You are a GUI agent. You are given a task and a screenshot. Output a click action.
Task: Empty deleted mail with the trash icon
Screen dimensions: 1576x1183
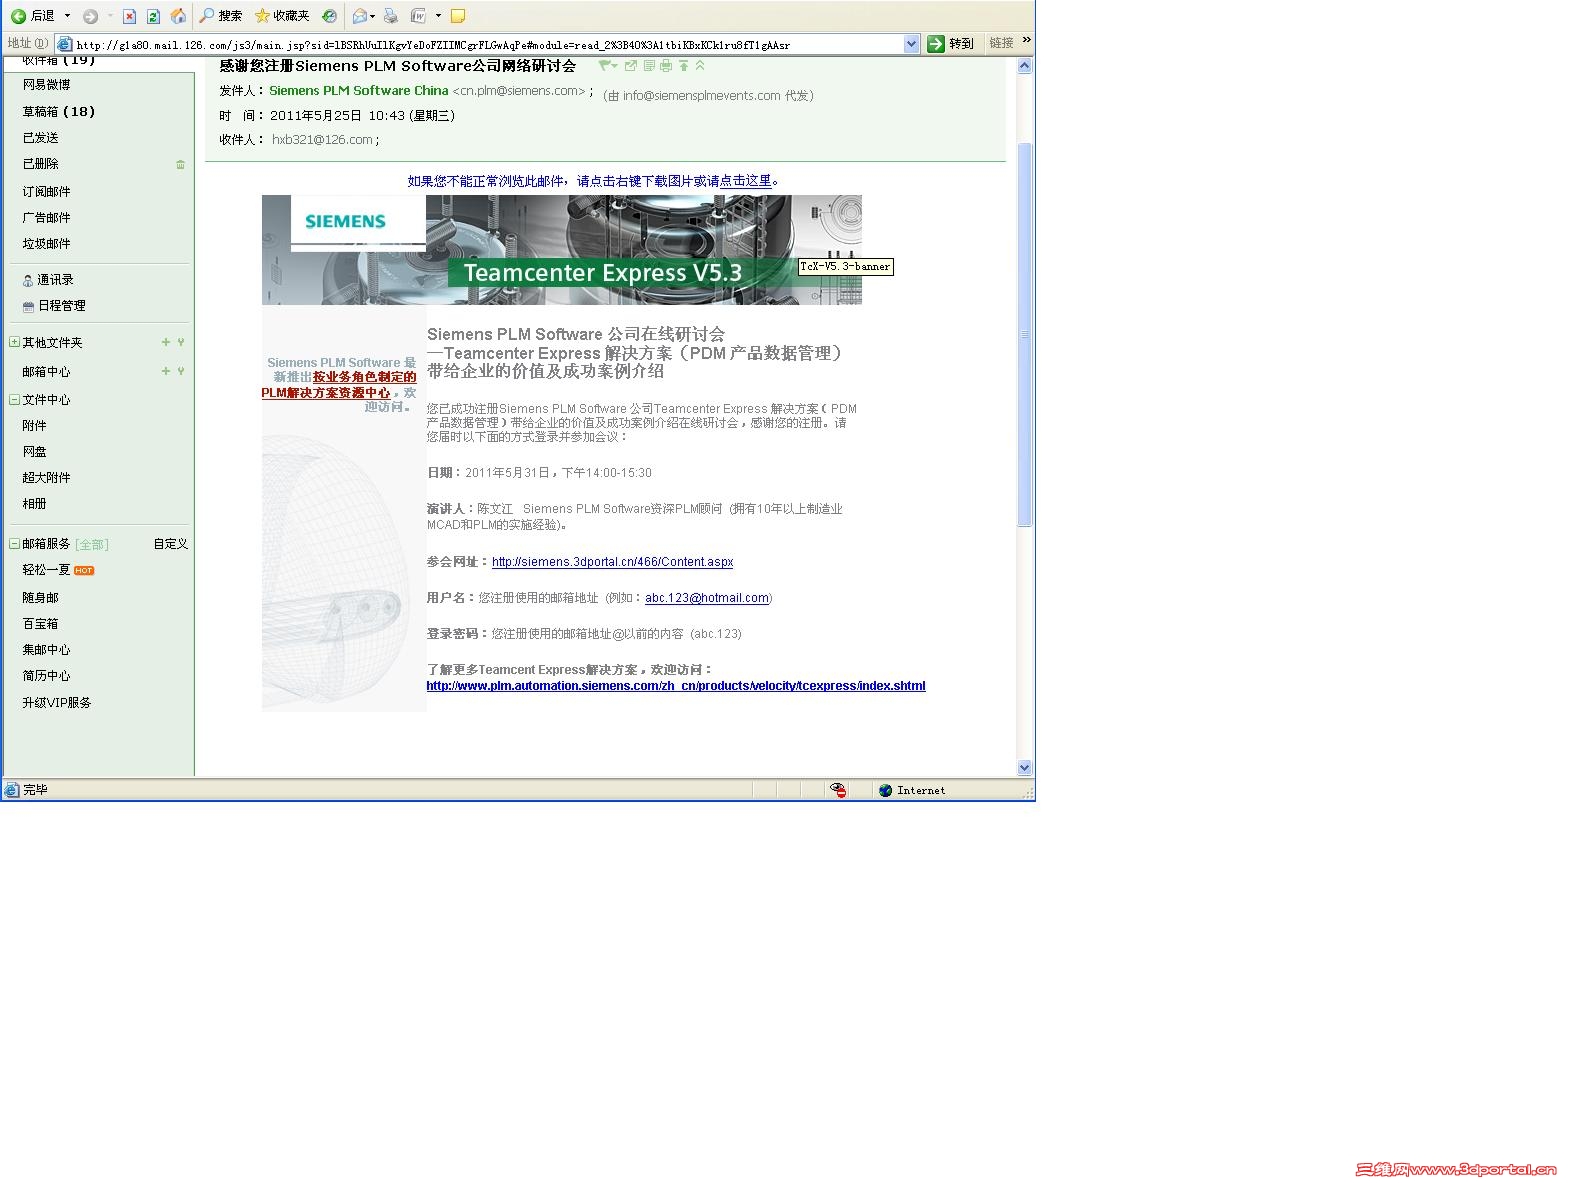(x=180, y=164)
